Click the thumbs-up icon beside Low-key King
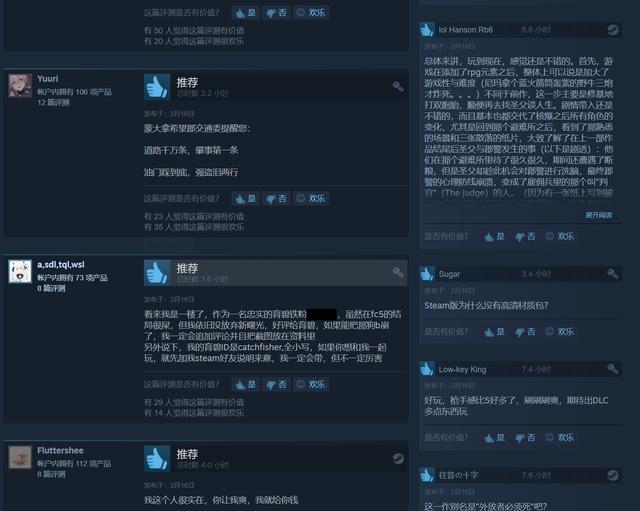Image resolution: width=640 pixels, height=511 pixels. coord(427,369)
